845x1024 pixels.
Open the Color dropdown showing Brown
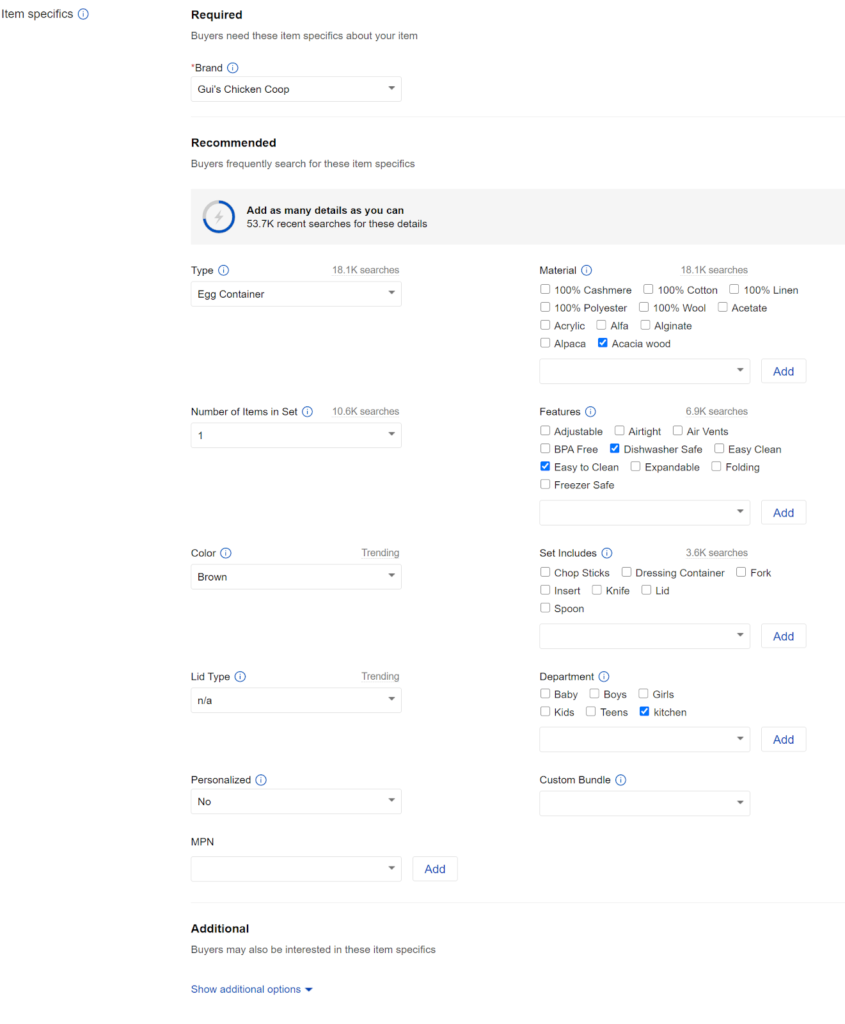tap(296, 577)
